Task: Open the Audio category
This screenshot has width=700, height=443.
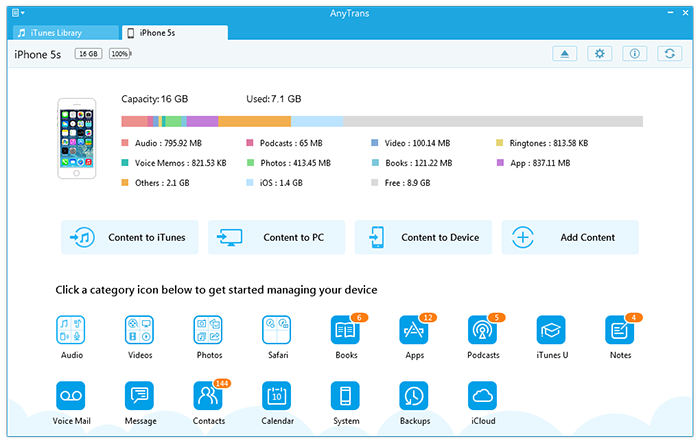Action: pyautogui.click(x=71, y=330)
